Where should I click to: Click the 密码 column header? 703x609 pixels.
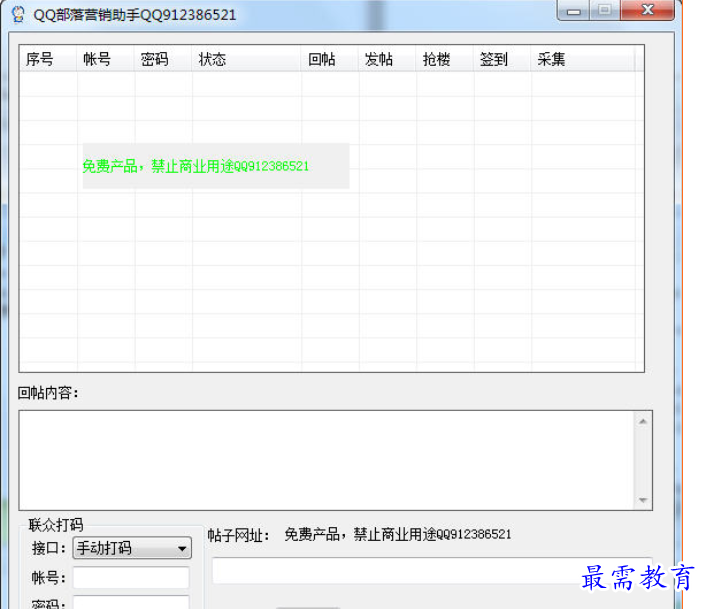163,59
